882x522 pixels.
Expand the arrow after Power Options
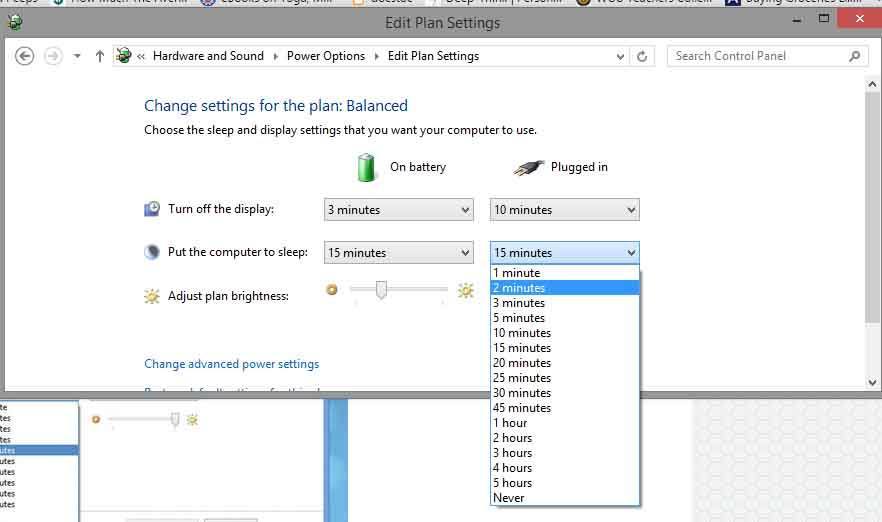click(376, 56)
